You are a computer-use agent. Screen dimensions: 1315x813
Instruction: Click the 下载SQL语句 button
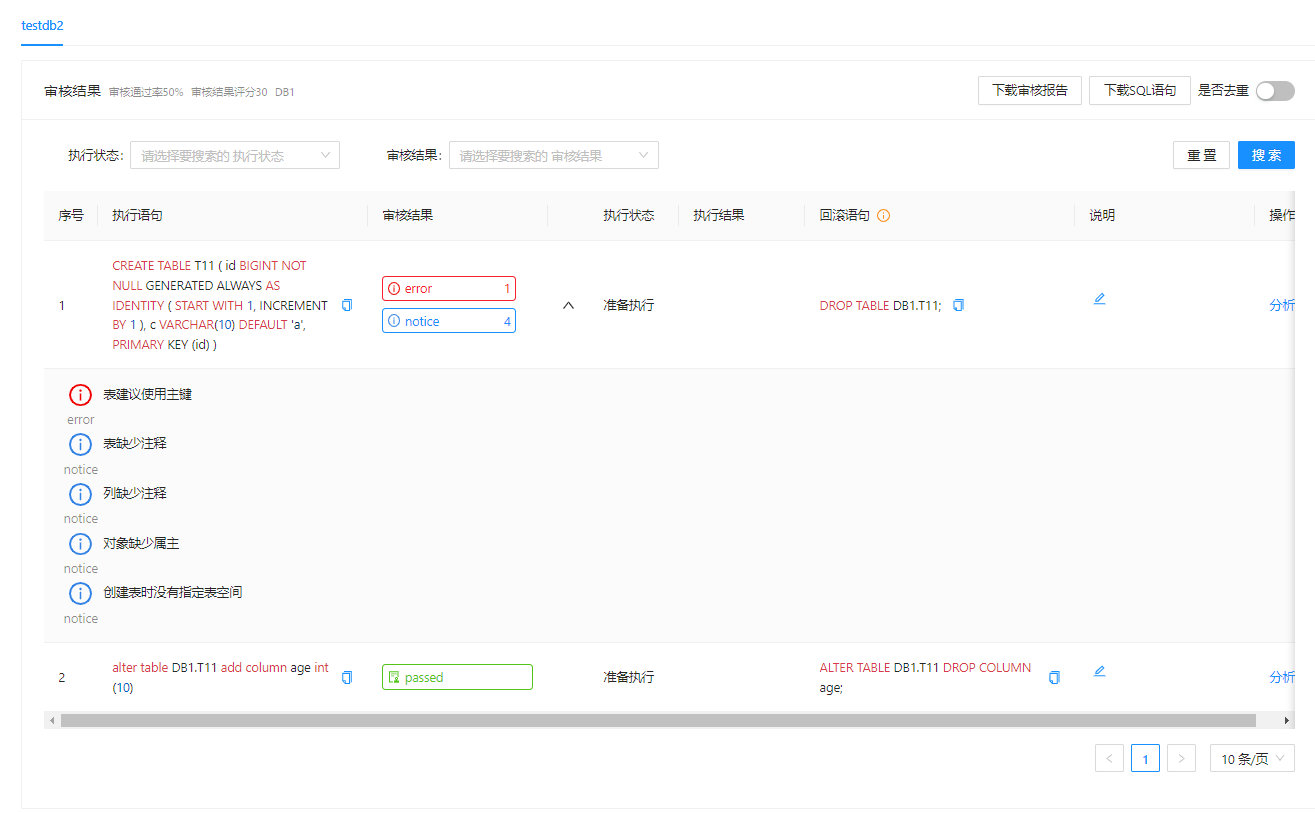pyautogui.click(x=1140, y=90)
